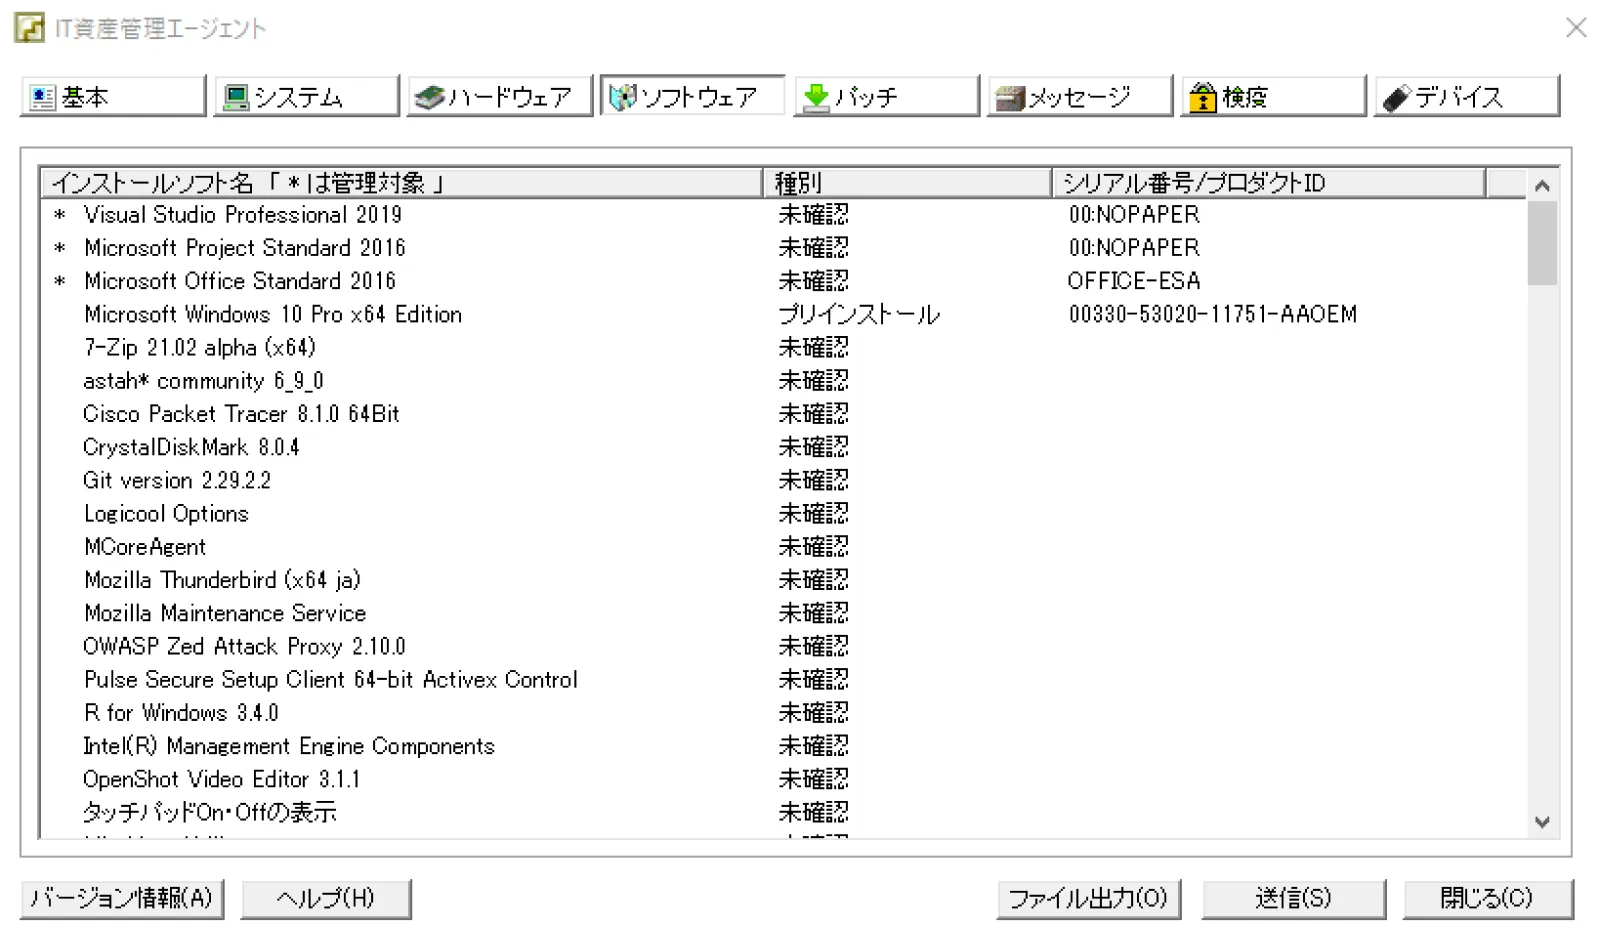Click the scrollbar up arrow

(1542, 185)
